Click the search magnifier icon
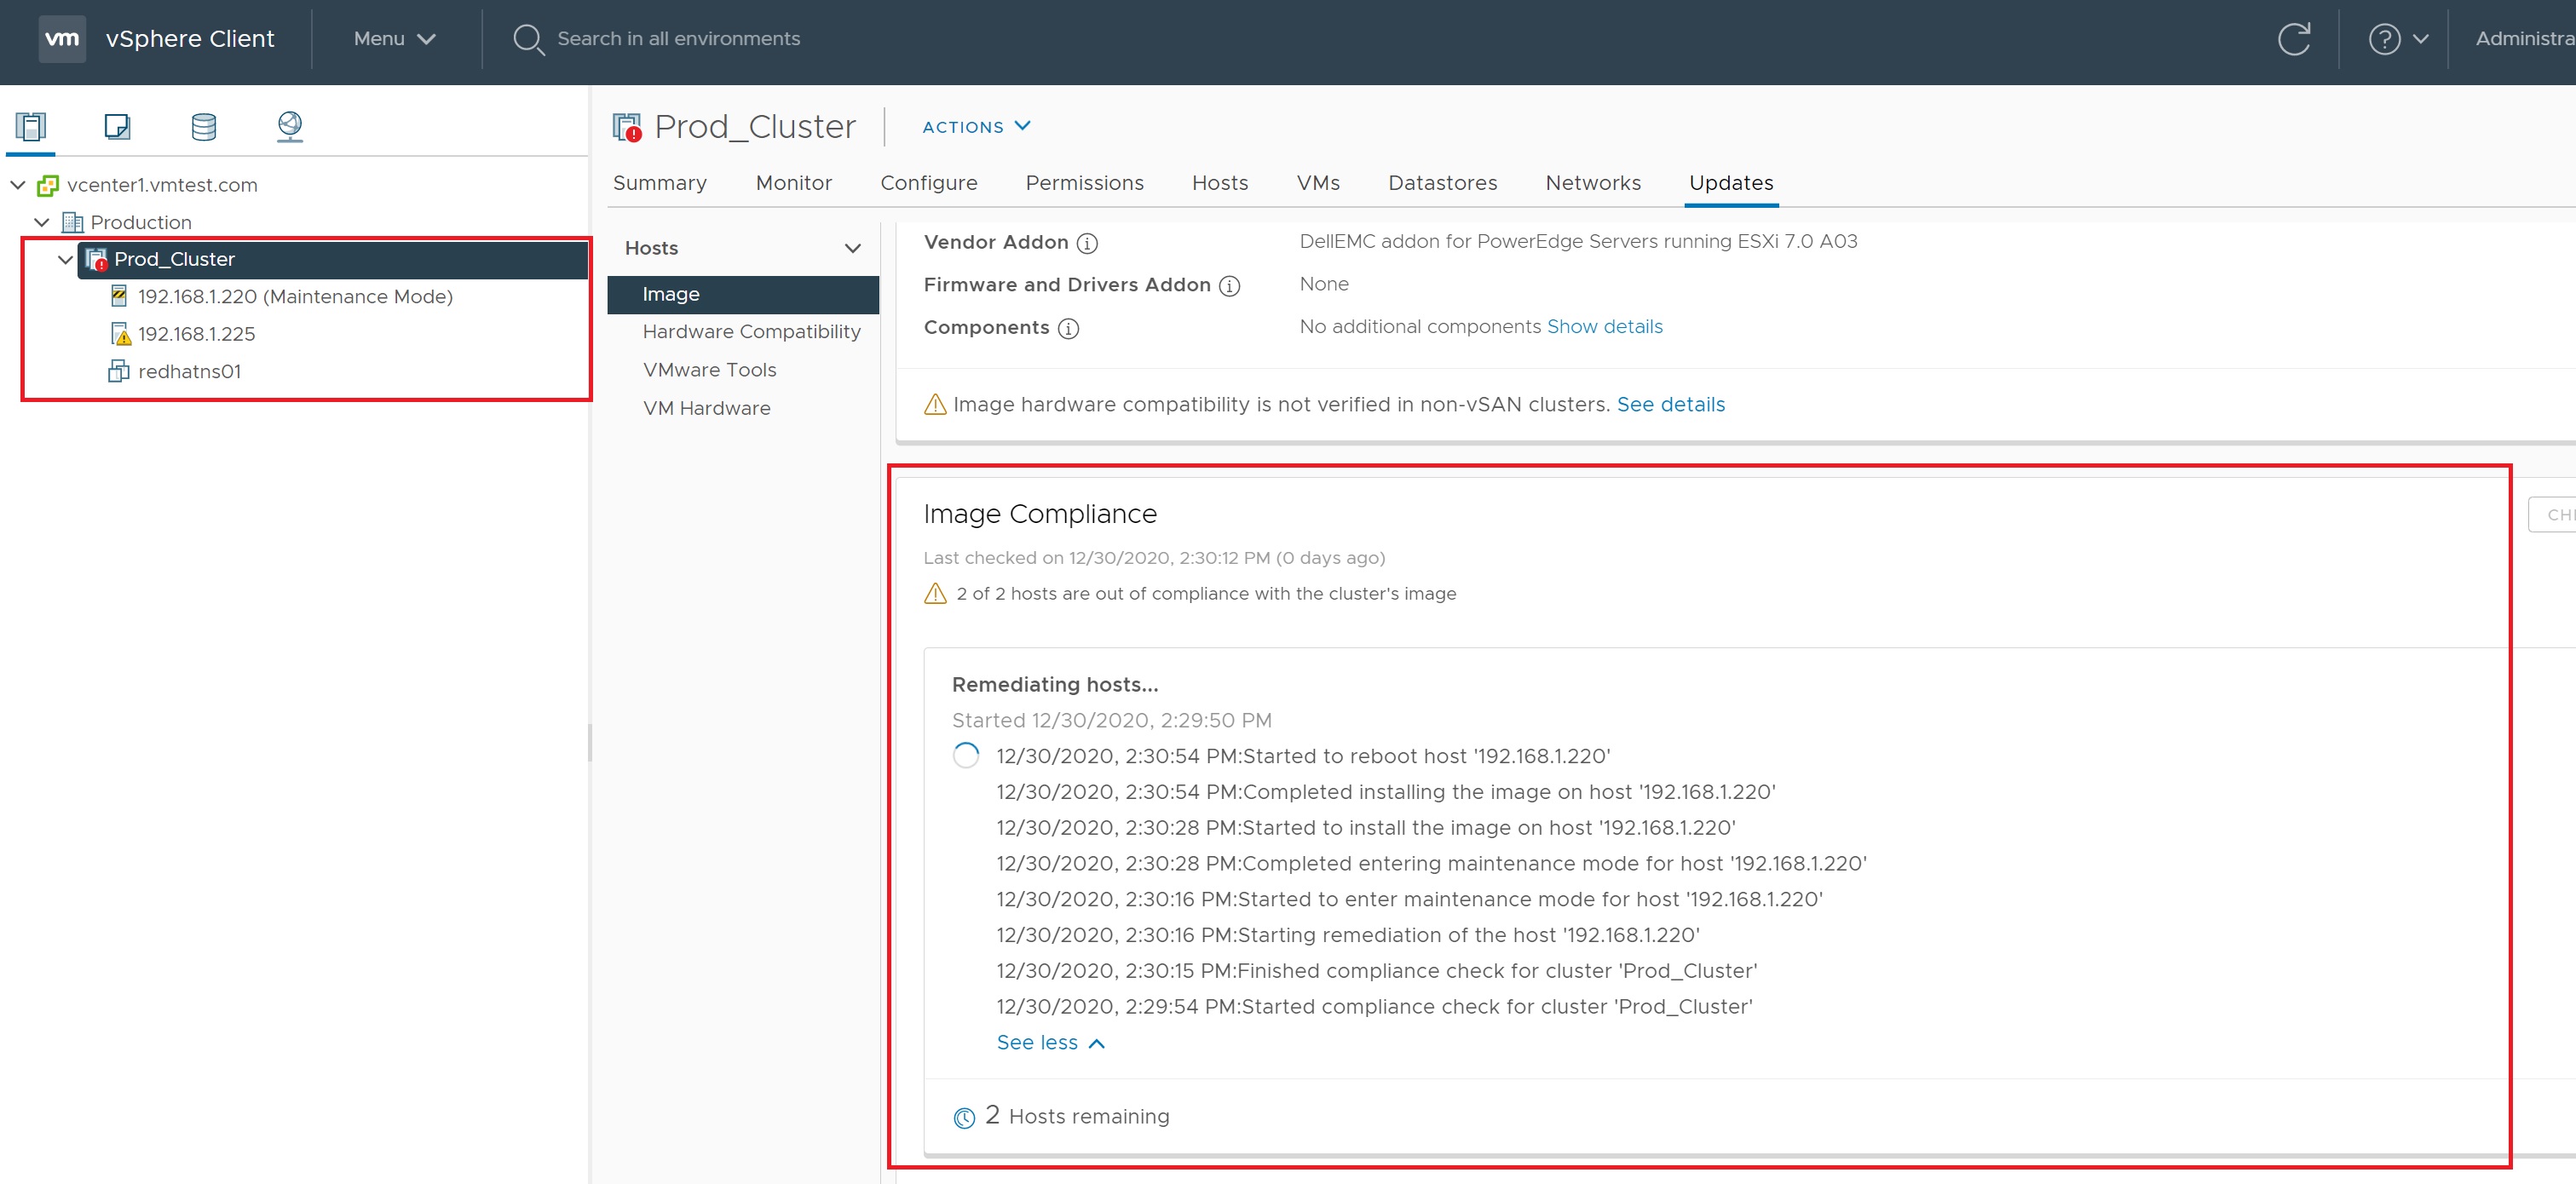 pyautogui.click(x=528, y=39)
